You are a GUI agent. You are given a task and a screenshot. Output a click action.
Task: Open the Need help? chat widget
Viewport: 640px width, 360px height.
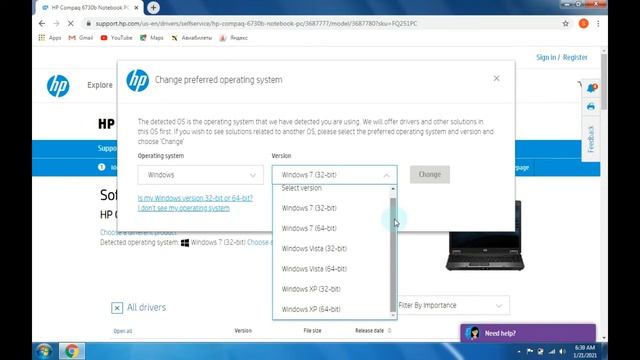click(x=528, y=333)
